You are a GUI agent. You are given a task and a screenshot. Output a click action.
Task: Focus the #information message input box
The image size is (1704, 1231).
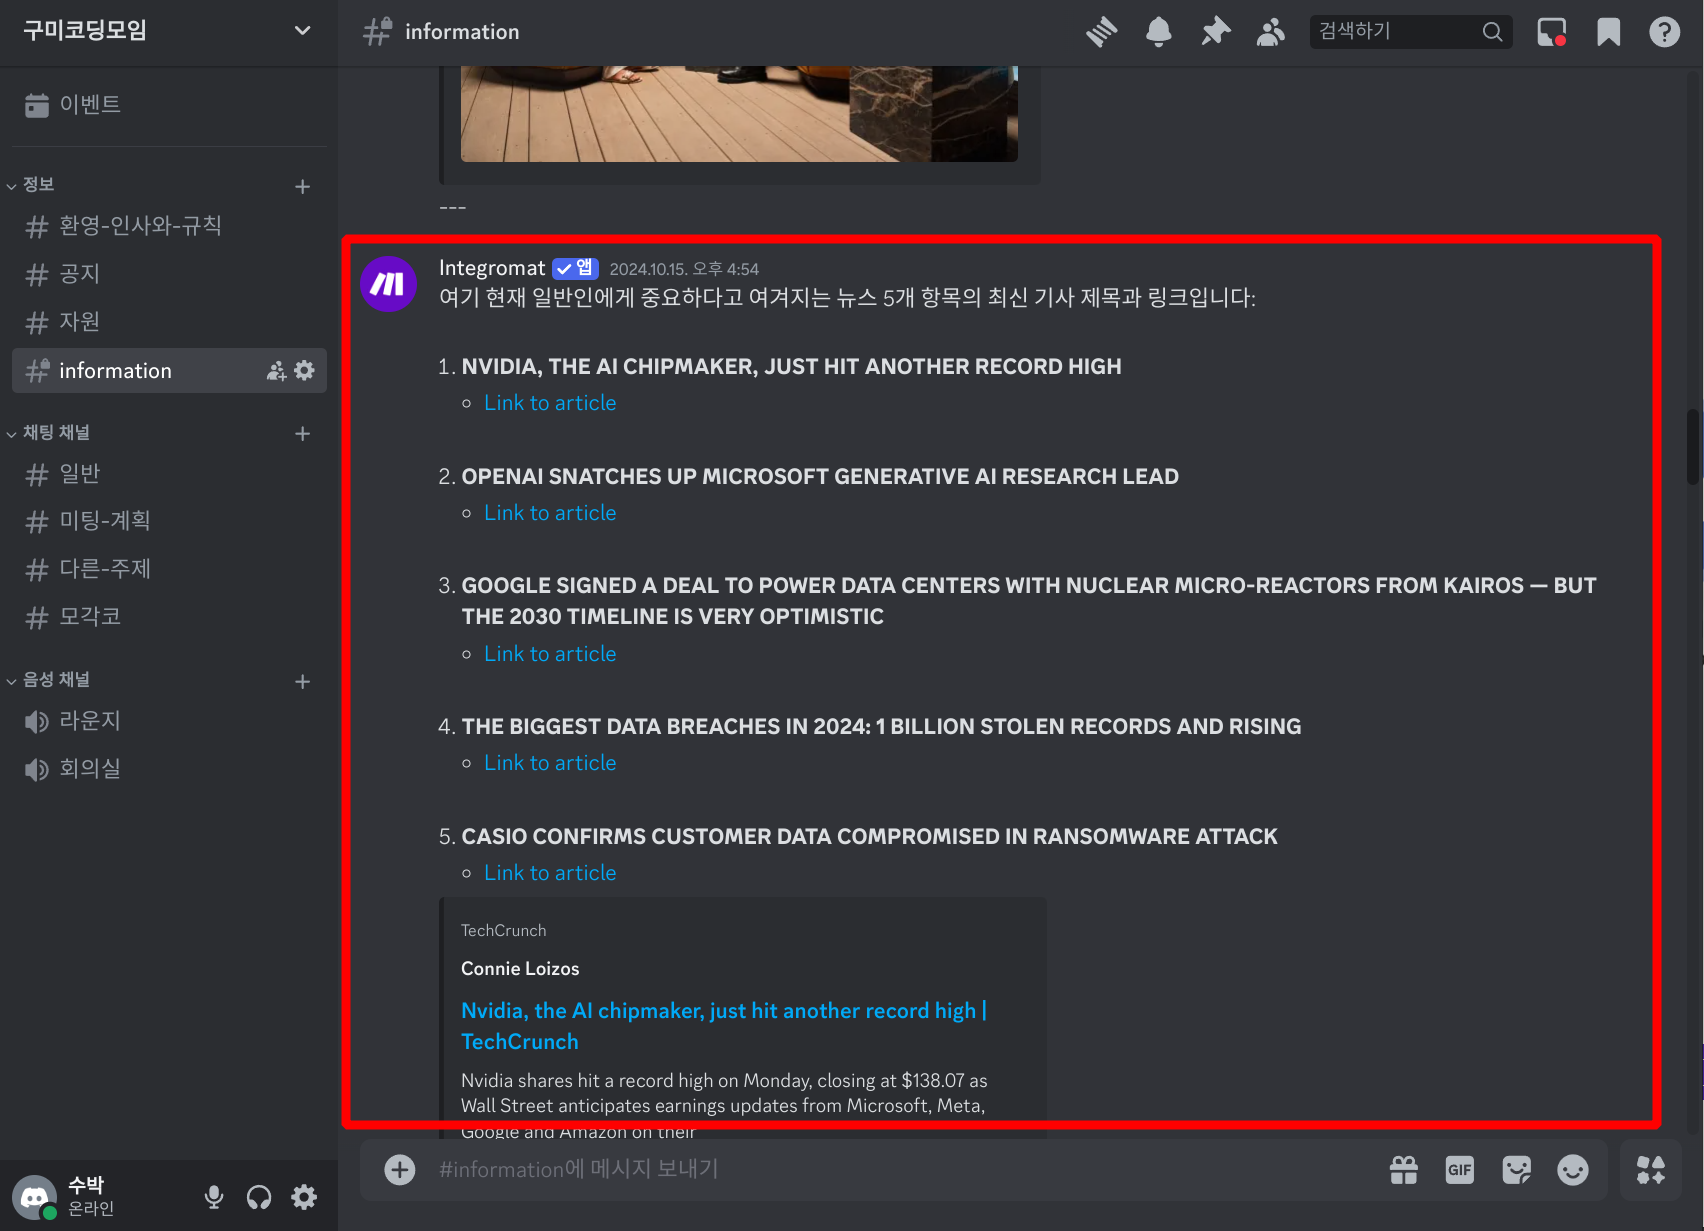900,1169
